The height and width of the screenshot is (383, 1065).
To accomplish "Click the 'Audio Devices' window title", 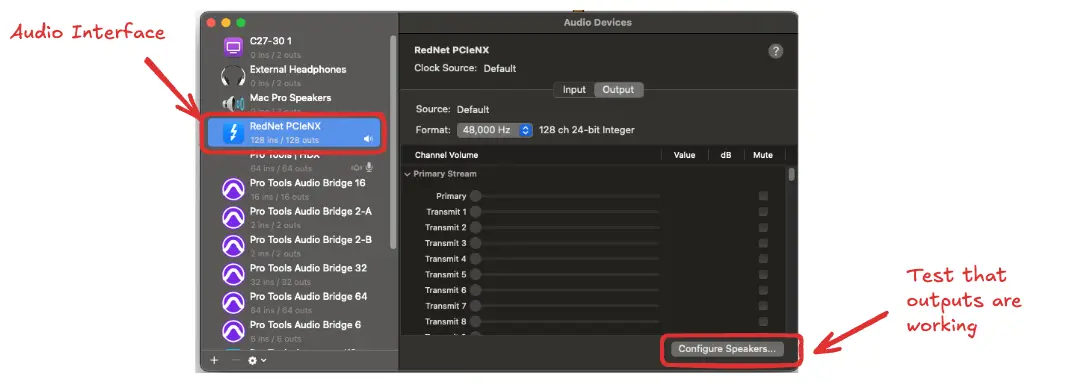I will coord(598,22).
